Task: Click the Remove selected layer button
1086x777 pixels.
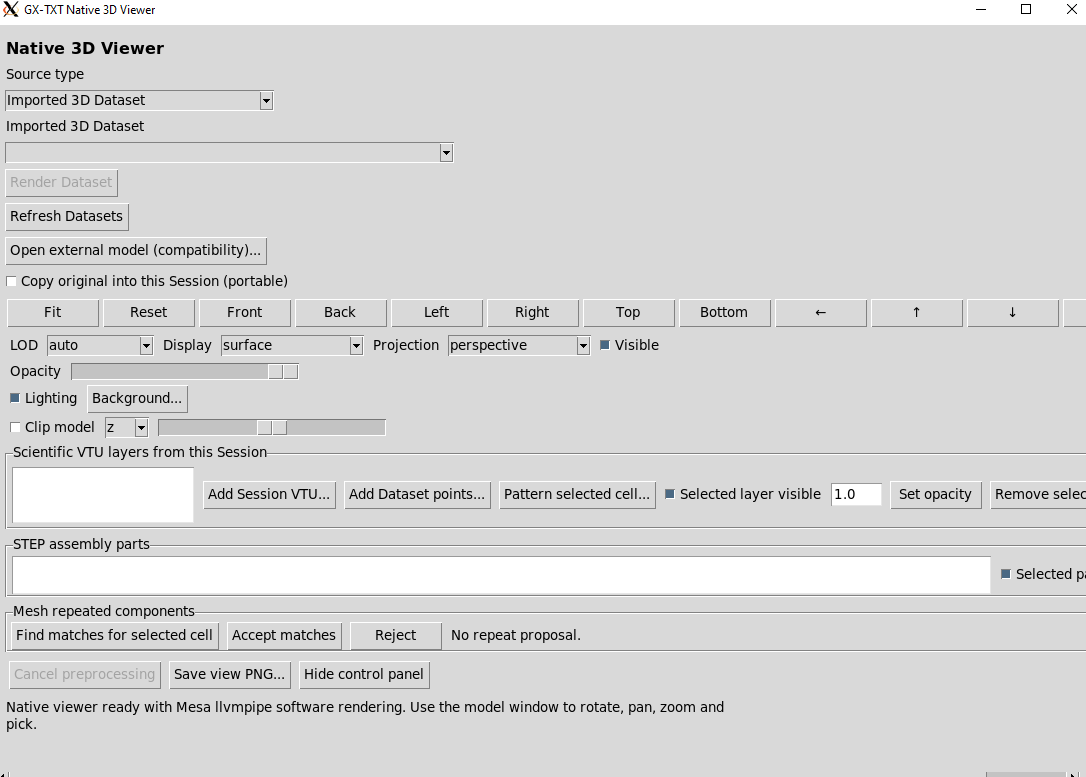Action: [x=1038, y=494]
